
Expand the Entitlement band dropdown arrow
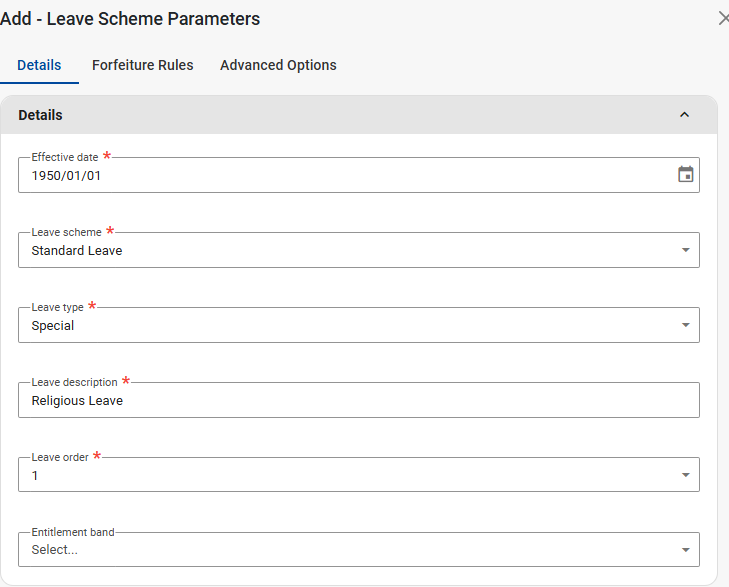pyautogui.click(x=685, y=550)
